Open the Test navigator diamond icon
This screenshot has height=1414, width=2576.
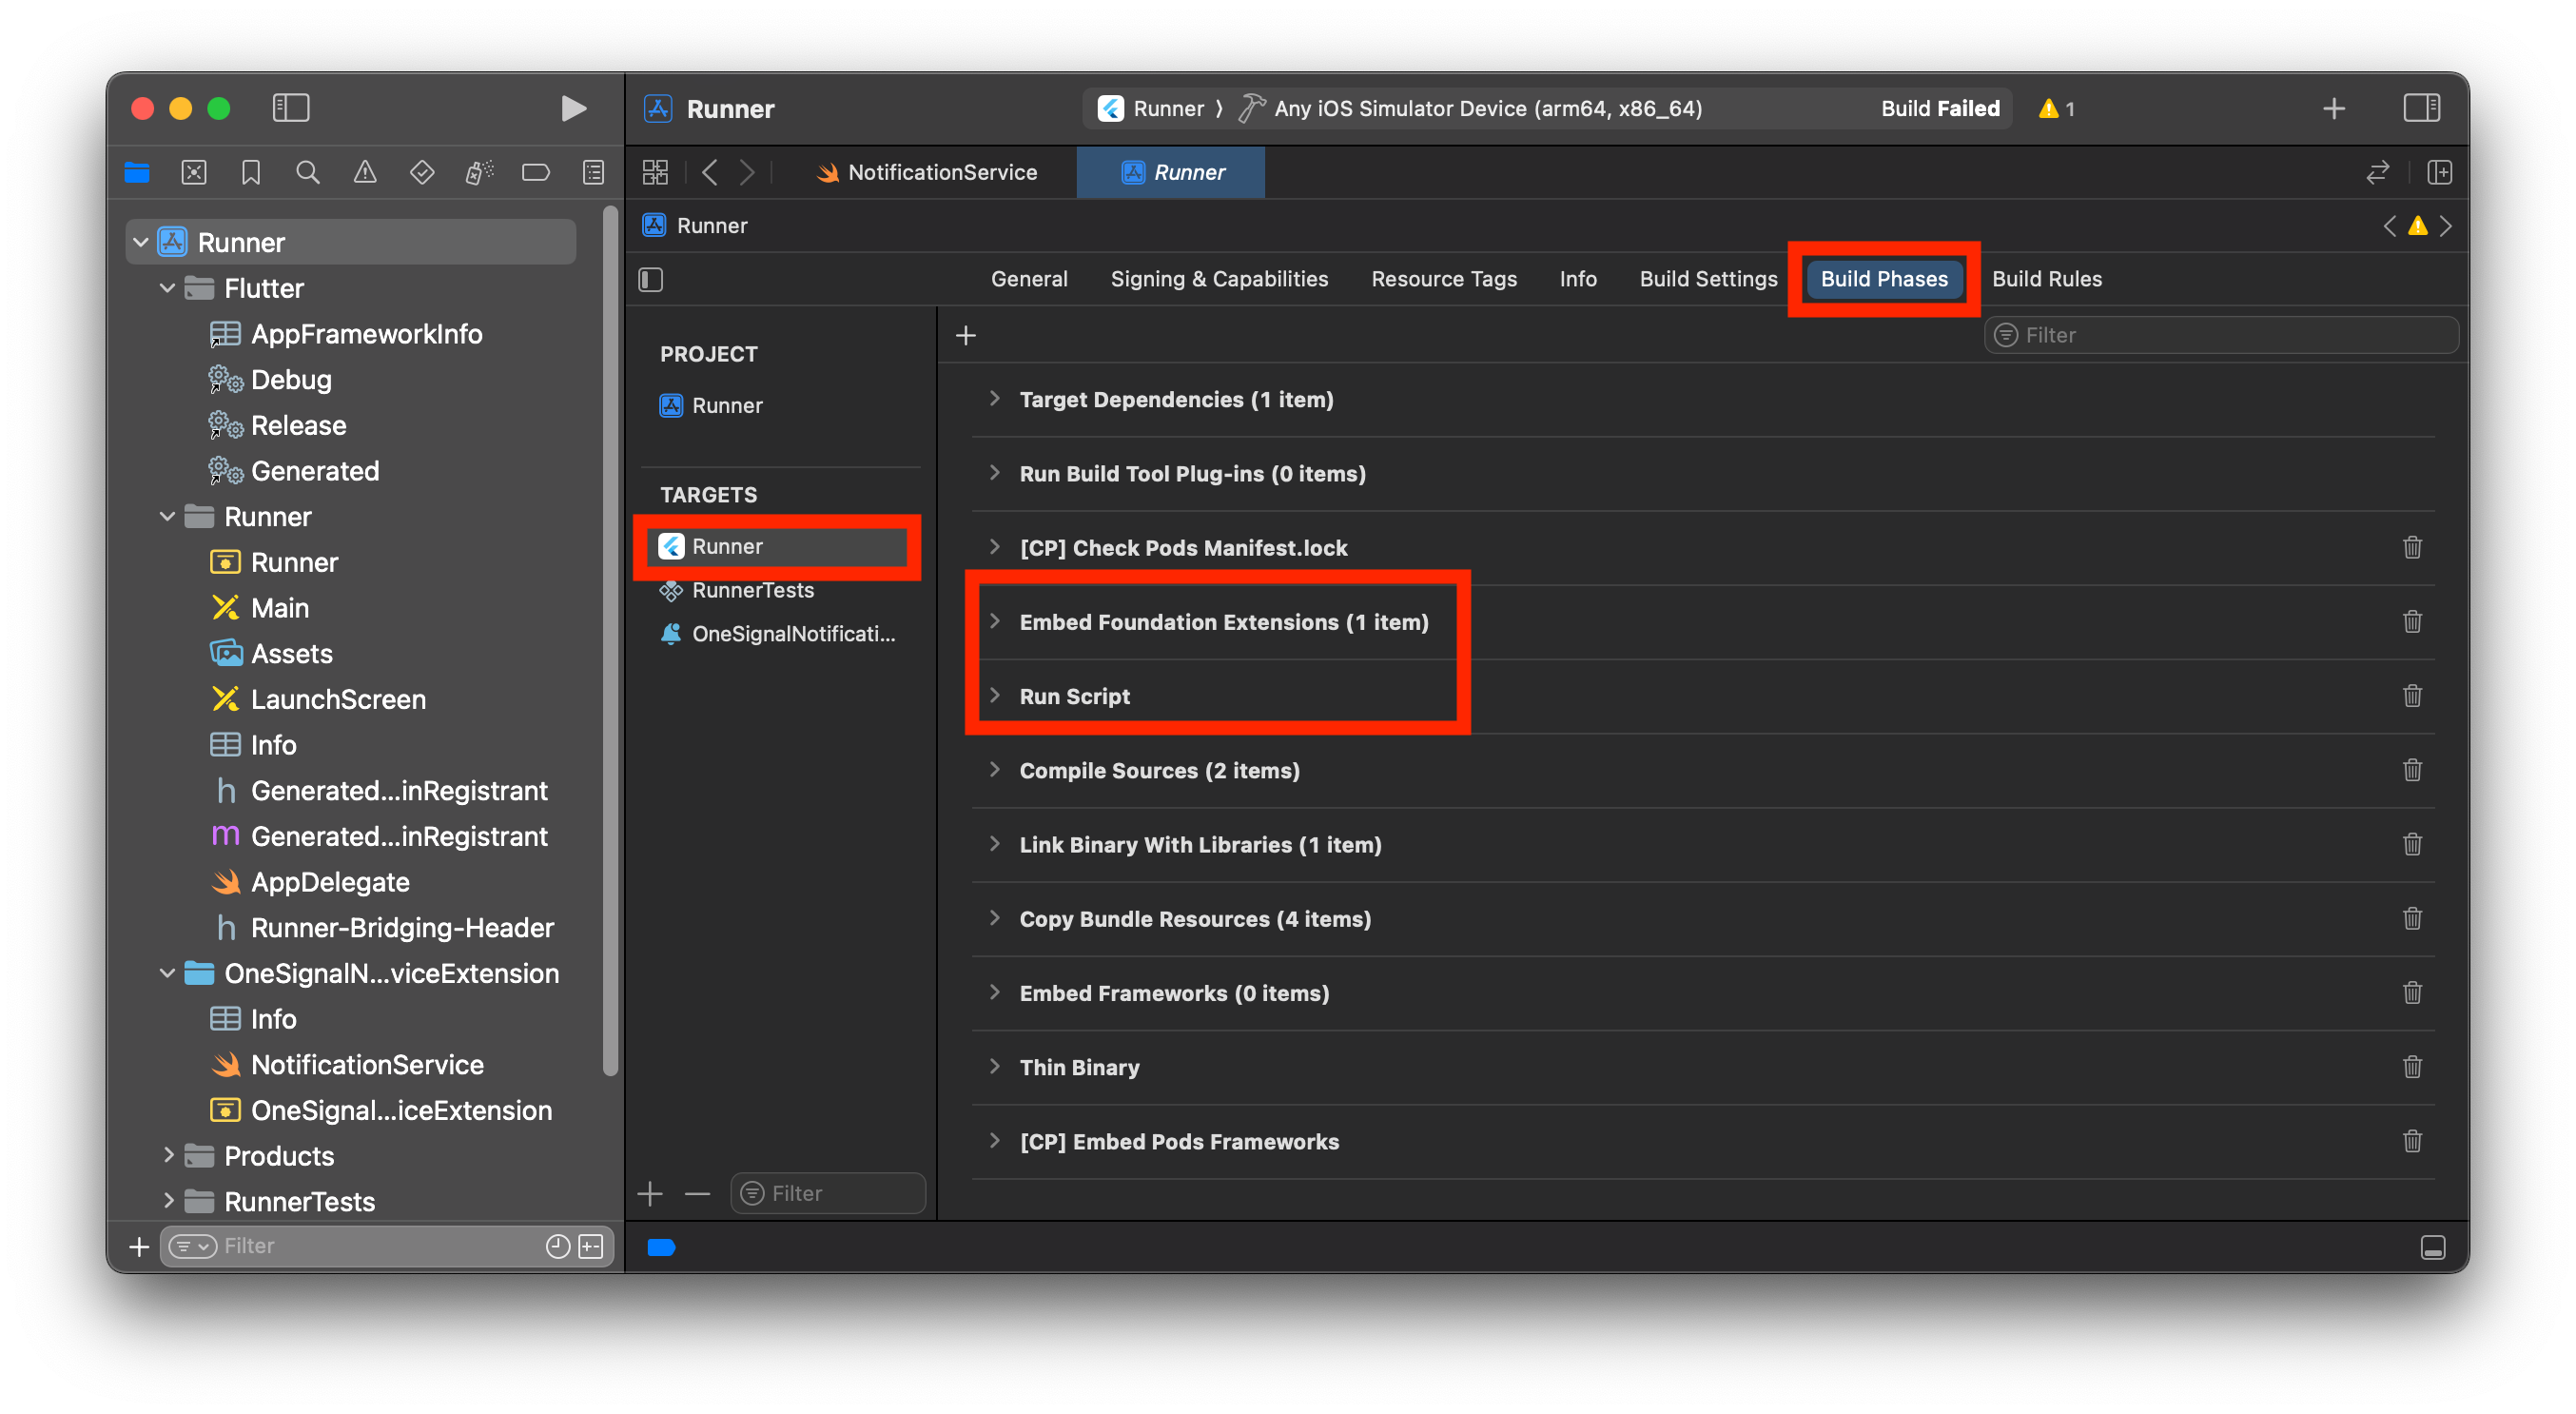pyautogui.click(x=422, y=172)
